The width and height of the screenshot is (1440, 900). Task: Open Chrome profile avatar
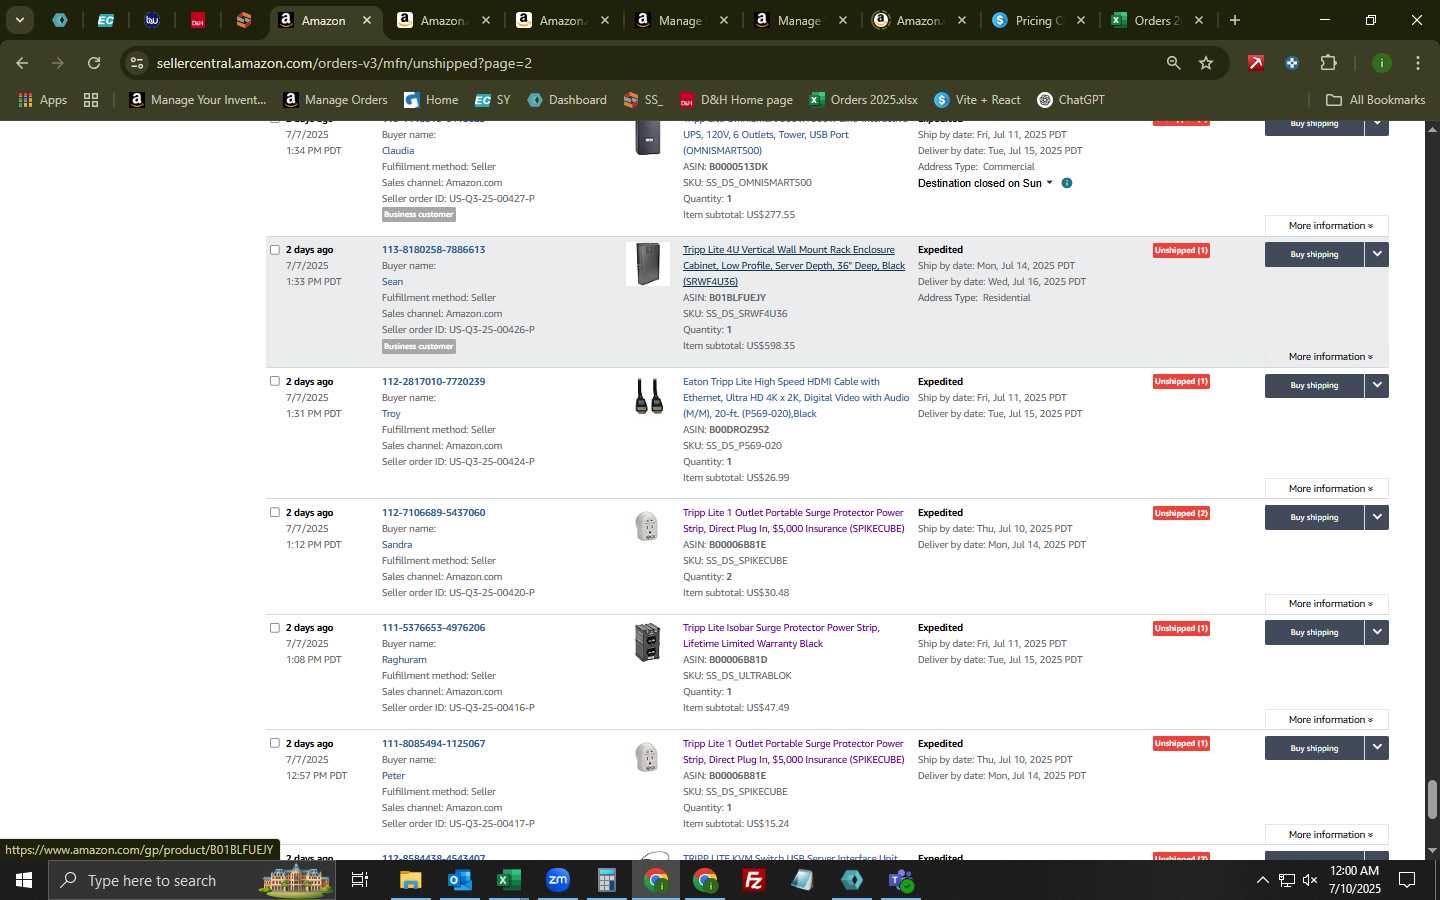[x=1381, y=63]
